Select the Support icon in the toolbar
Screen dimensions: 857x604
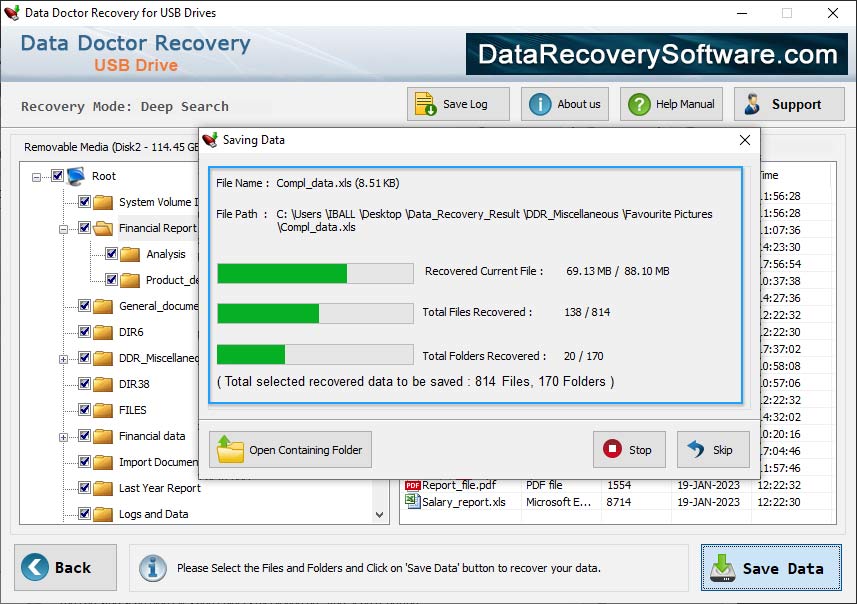[x=752, y=103]
